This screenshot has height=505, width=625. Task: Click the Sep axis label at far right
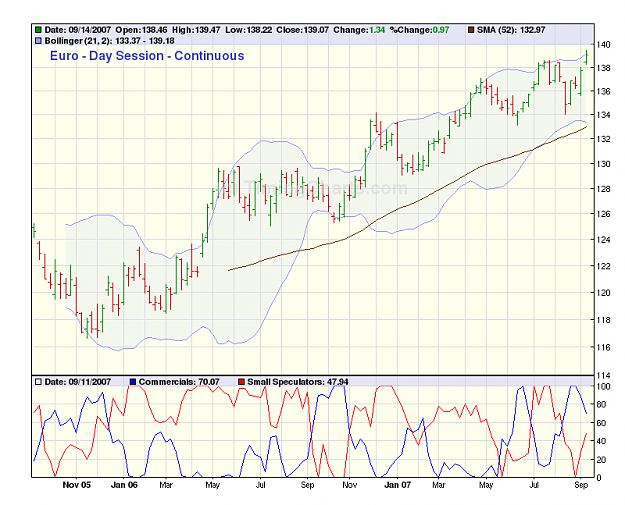581,485
